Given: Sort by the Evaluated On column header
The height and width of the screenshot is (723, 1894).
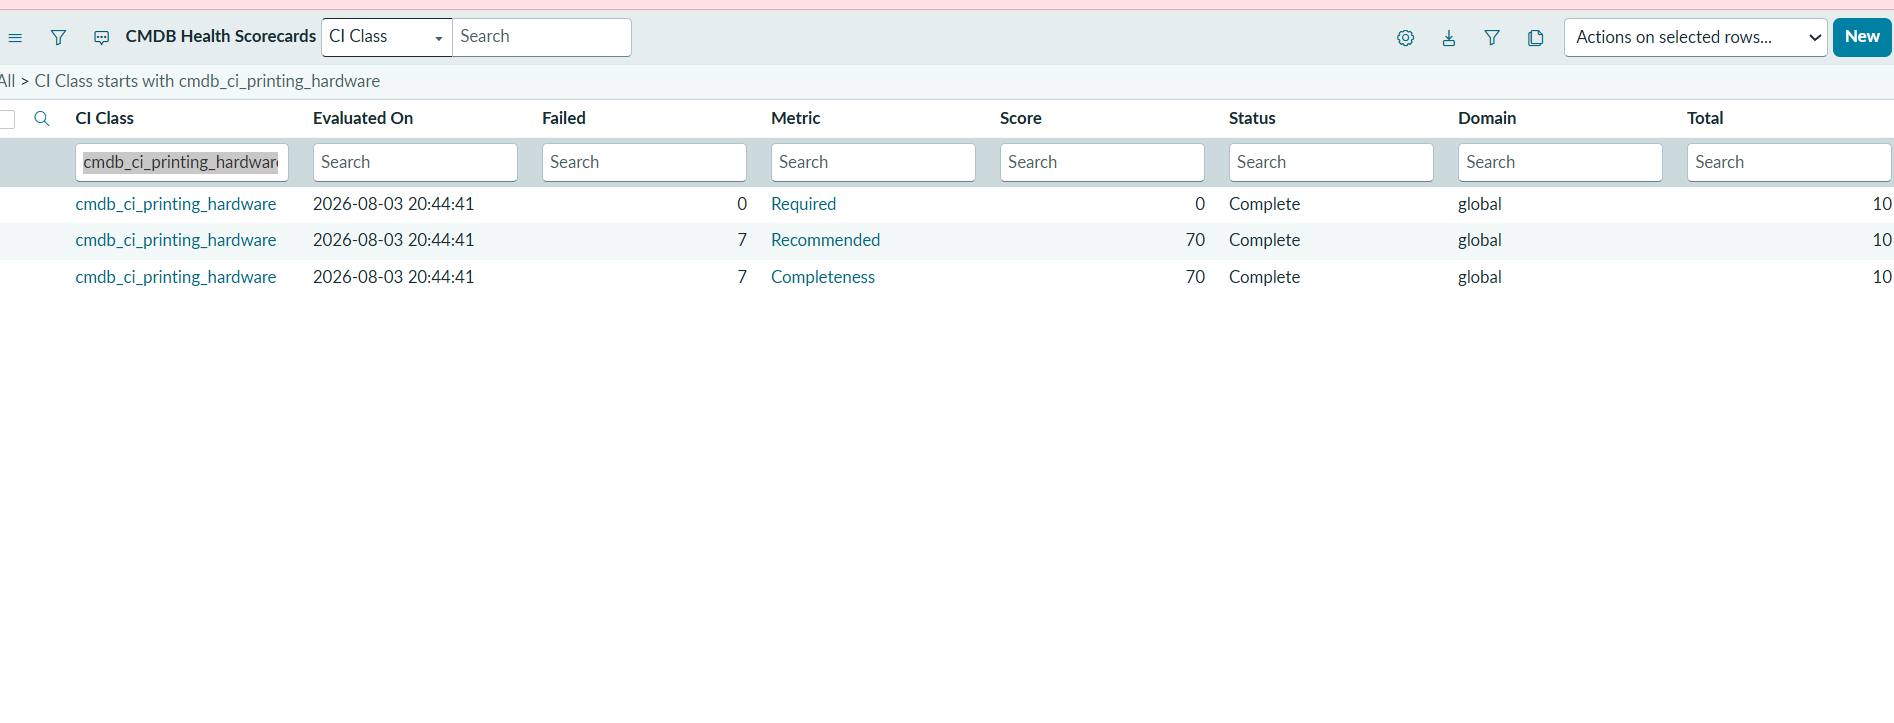Looking at the screenshot, I should point(363,118).
